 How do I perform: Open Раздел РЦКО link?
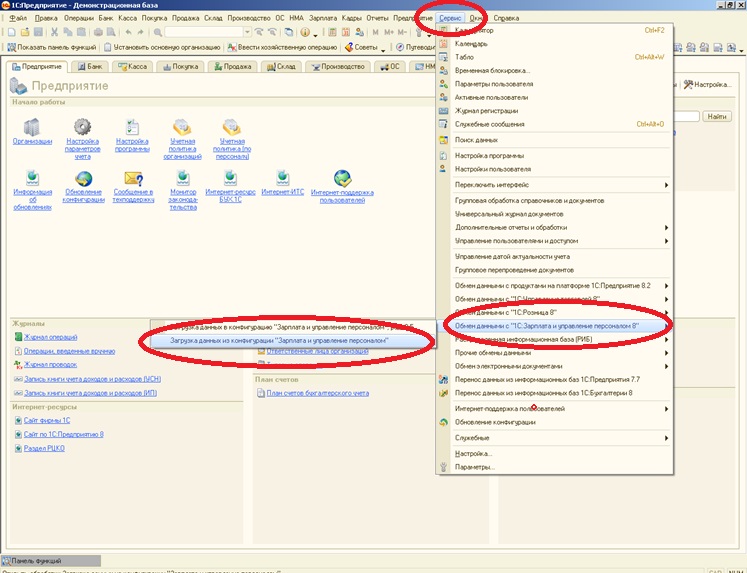point(44,448)
